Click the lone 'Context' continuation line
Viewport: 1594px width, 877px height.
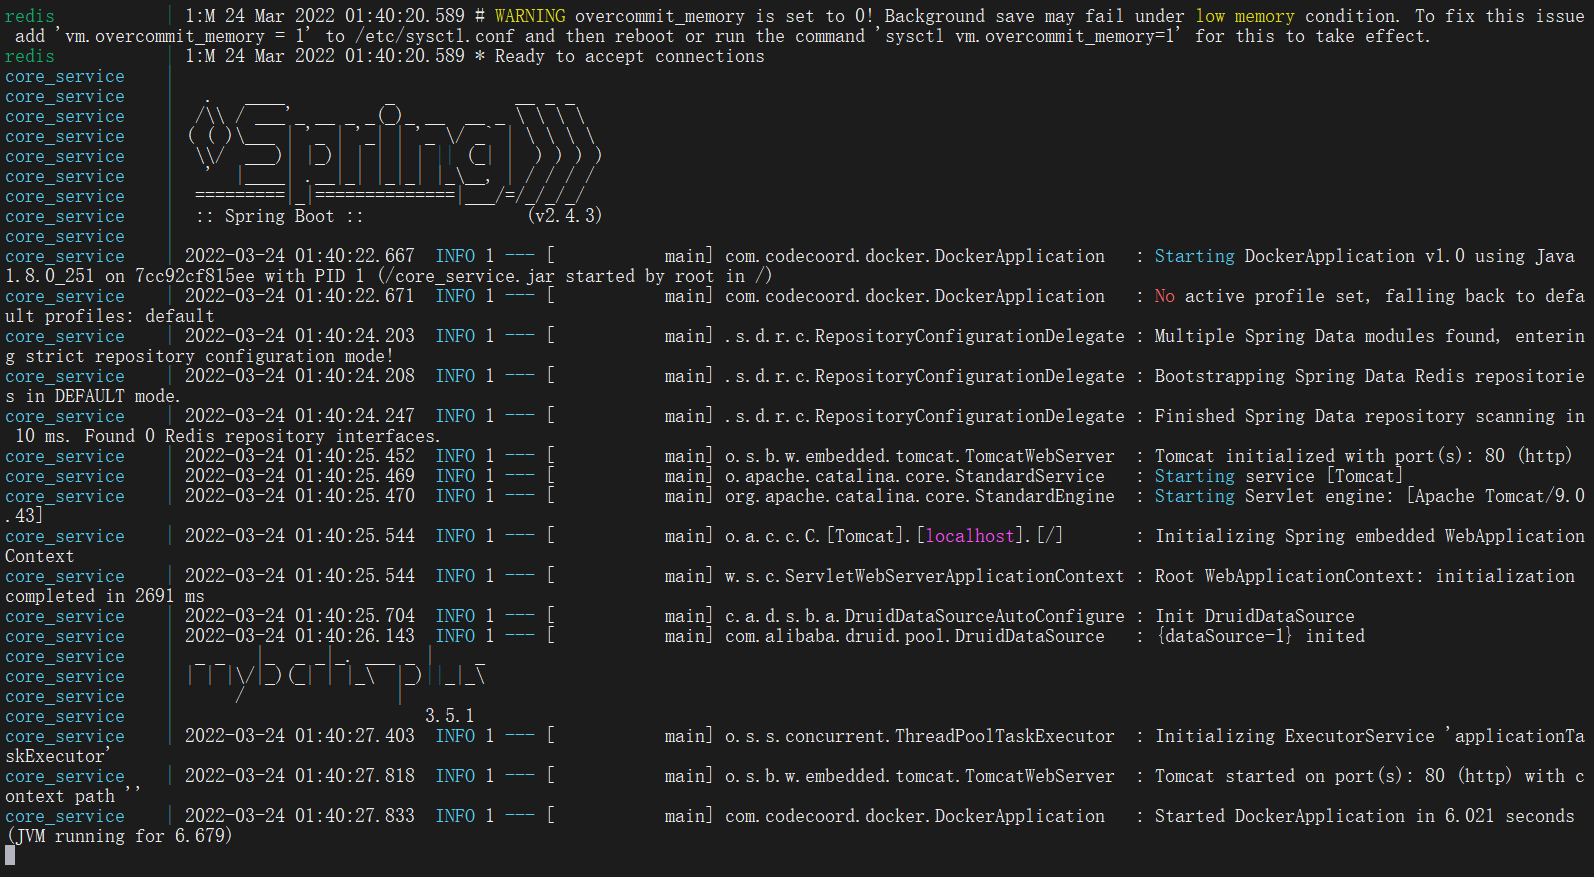coord(40,556)
